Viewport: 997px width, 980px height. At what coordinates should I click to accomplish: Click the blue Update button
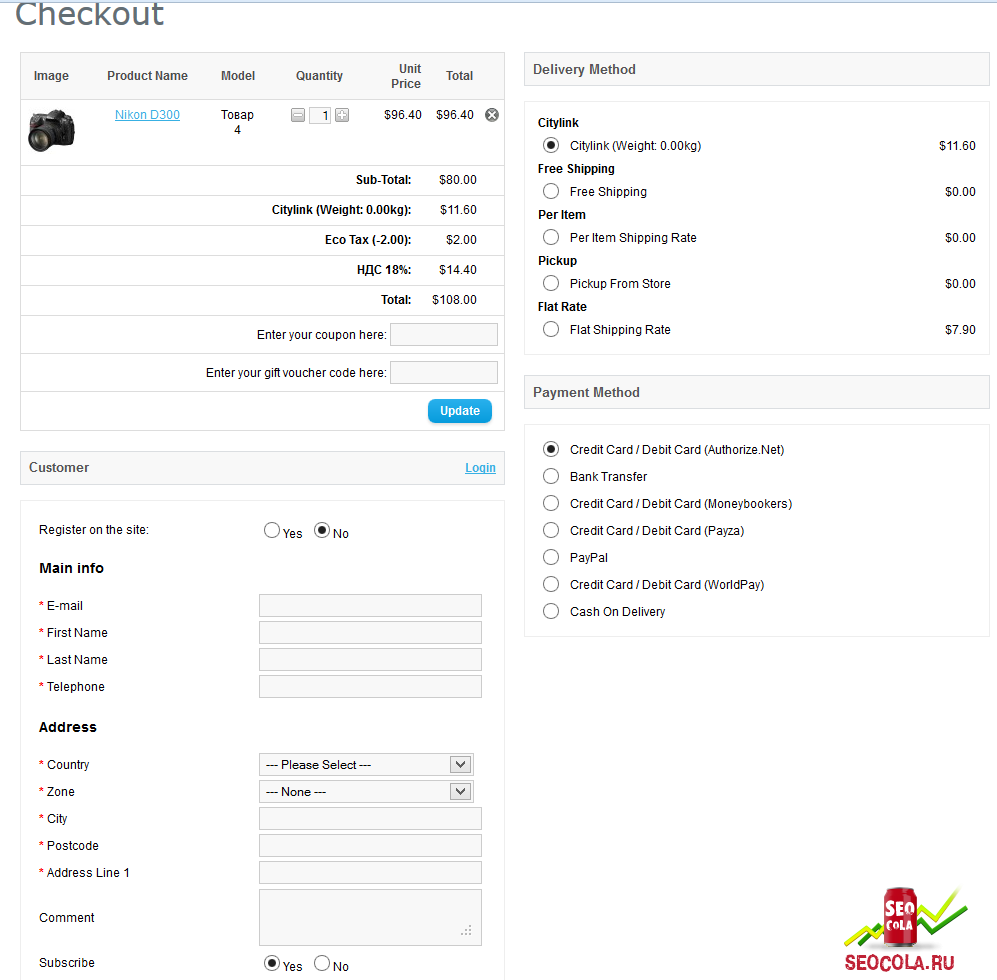click(x=460, y=411)
